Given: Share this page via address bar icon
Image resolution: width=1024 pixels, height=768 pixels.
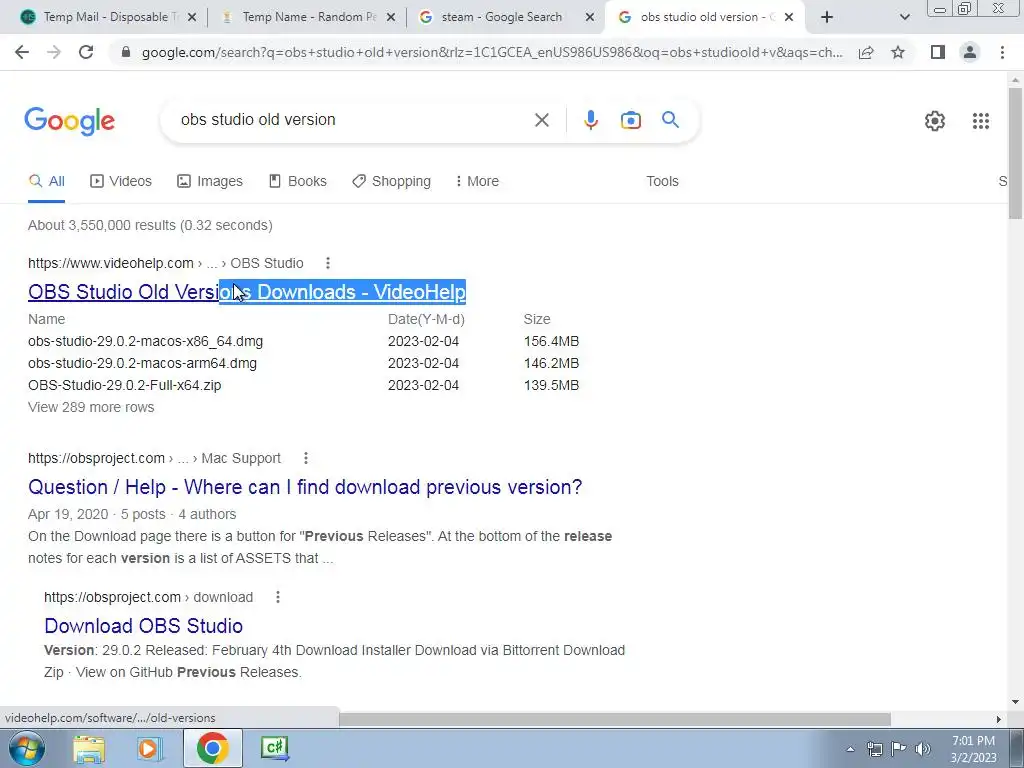Looking at the screenshot, I should (866, 52).
